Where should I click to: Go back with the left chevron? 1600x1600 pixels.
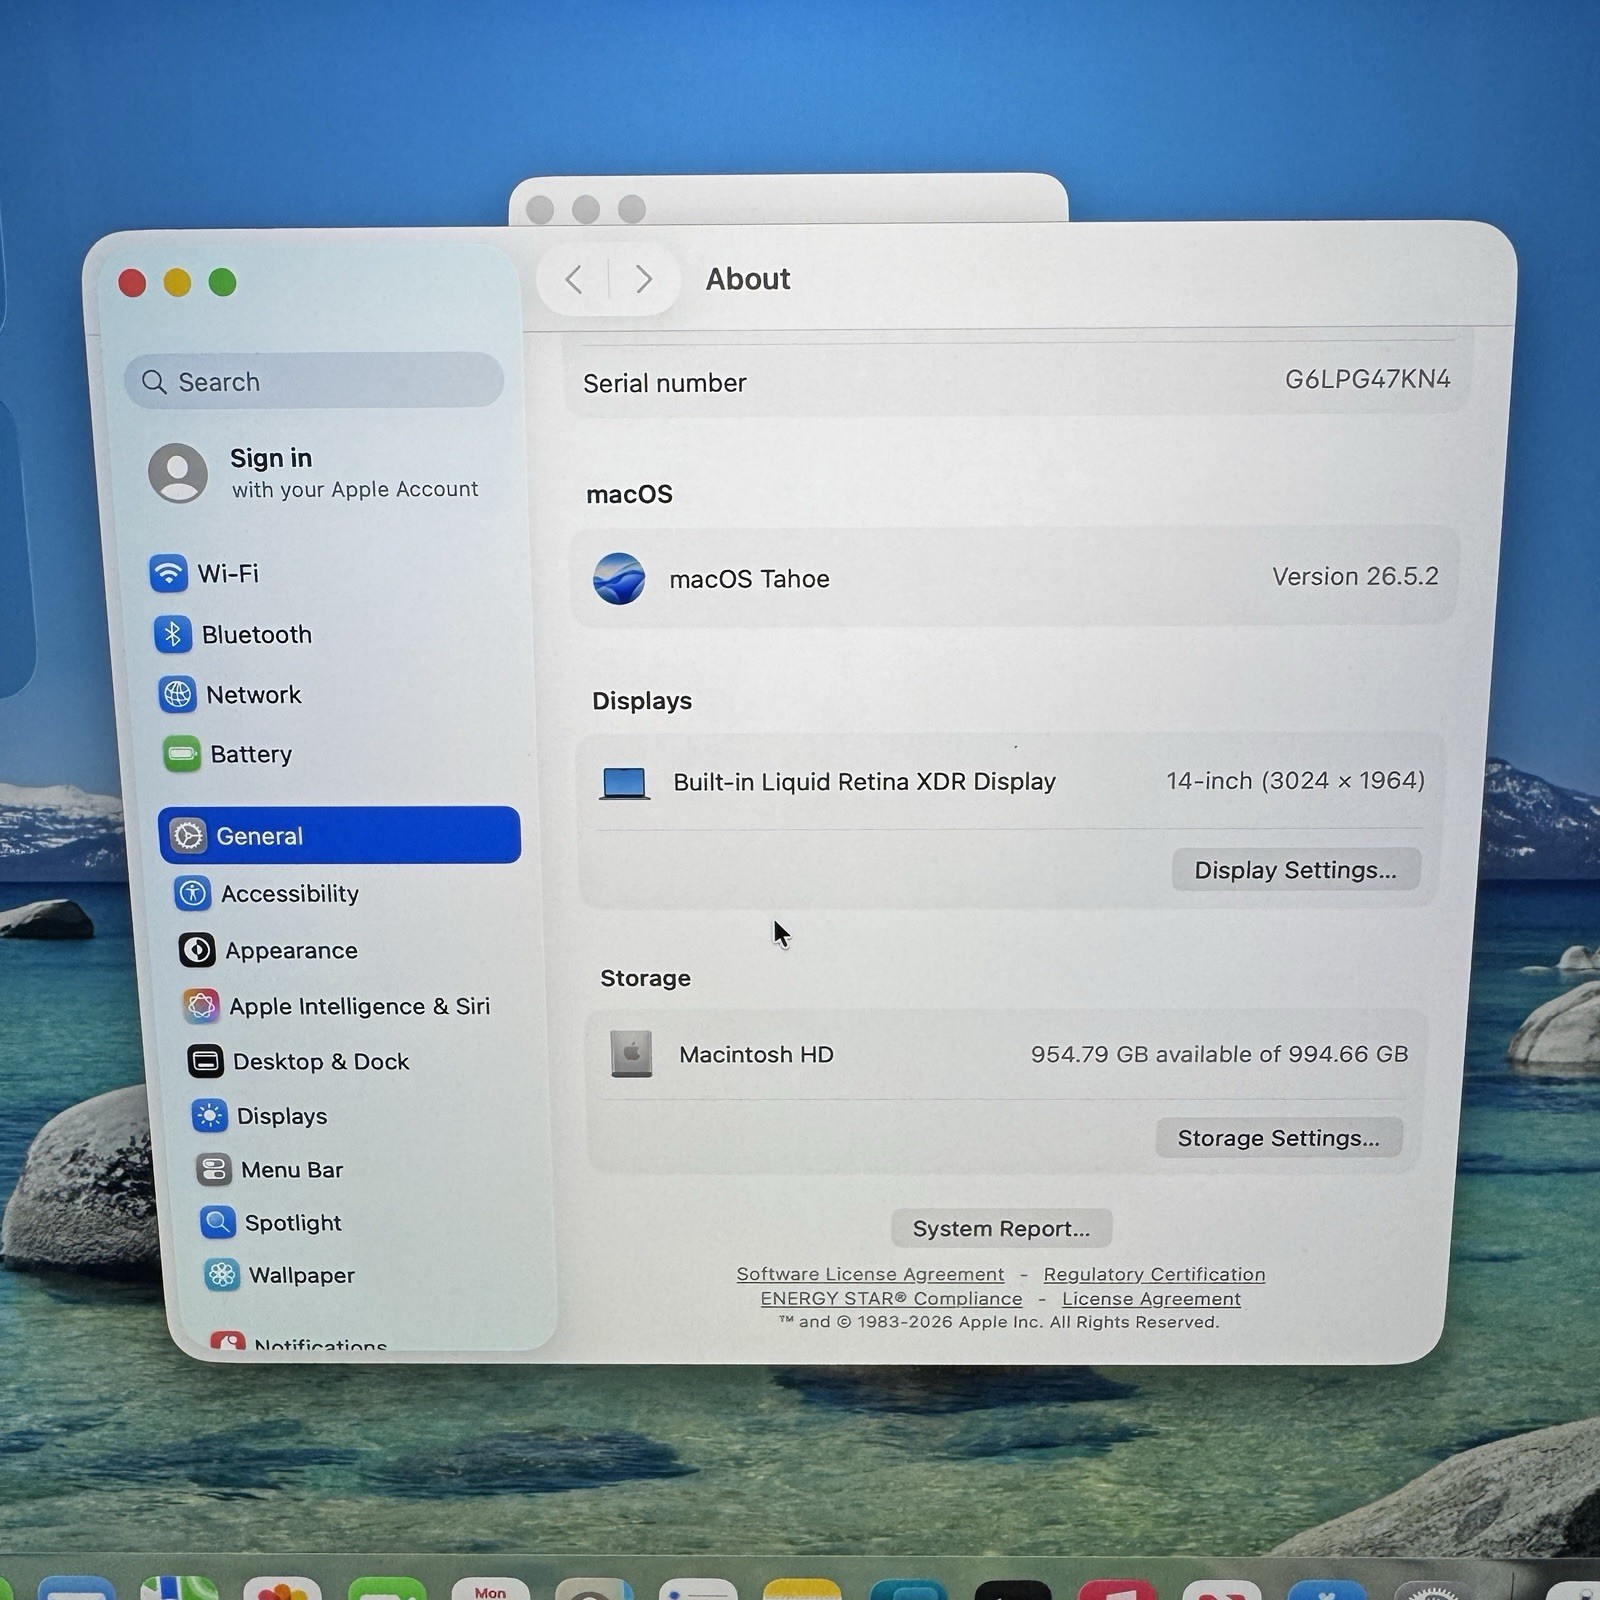[x=574, y=279]
